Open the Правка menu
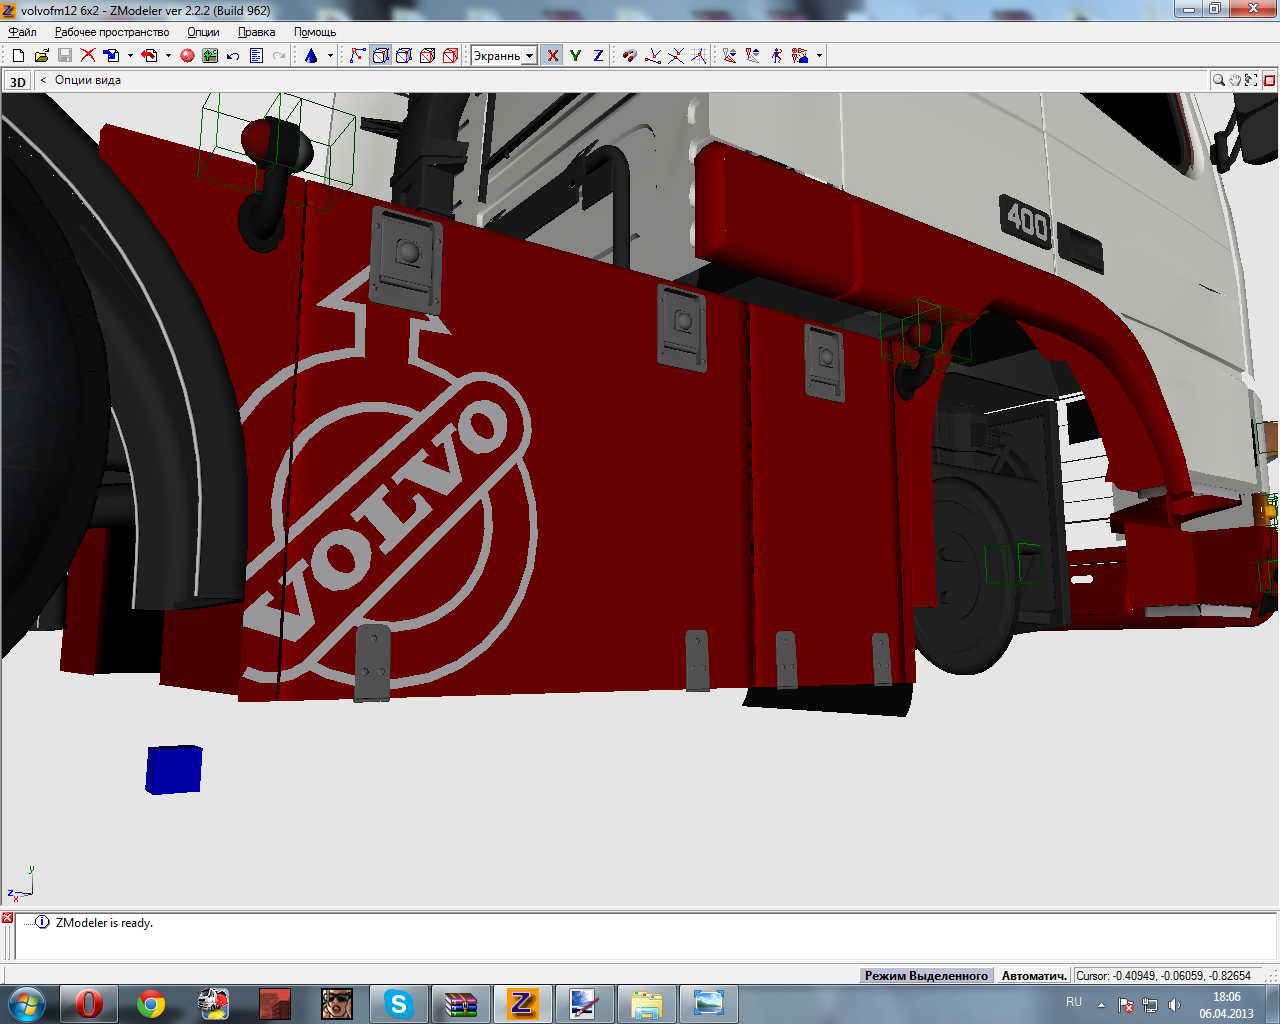Screen dimensions: 1280x1024 click(256, 32)
